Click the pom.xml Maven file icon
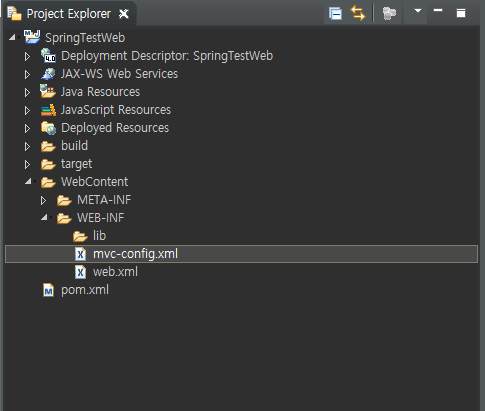This screenshot has width=485, height=411. (49, 290)
